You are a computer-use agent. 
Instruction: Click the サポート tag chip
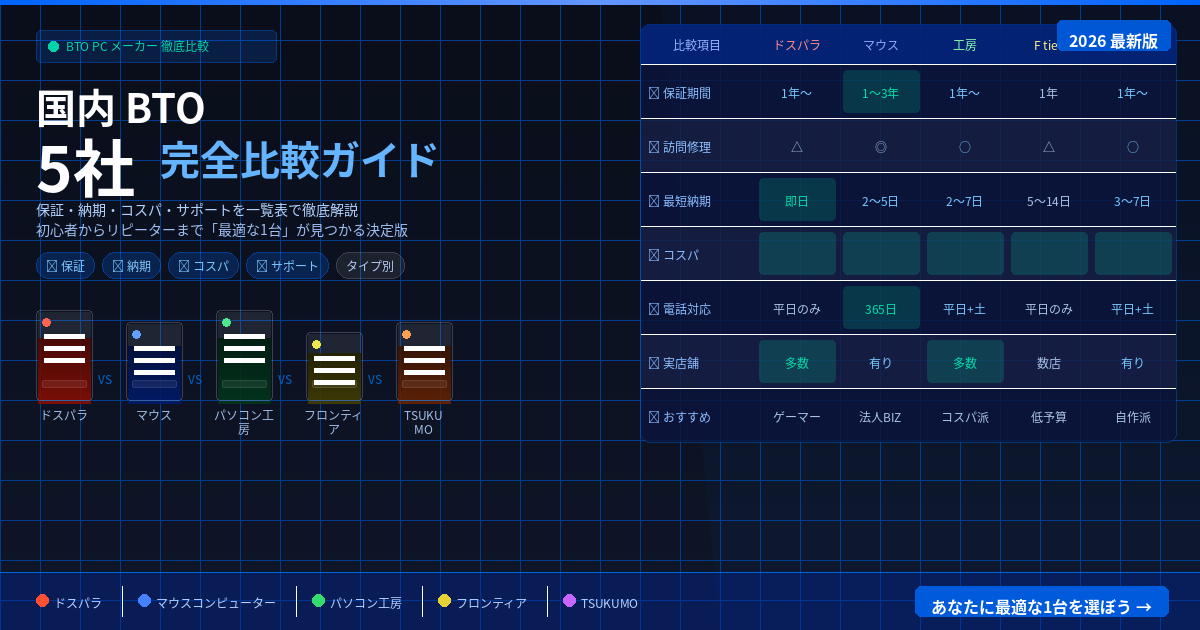coord(287,266)
